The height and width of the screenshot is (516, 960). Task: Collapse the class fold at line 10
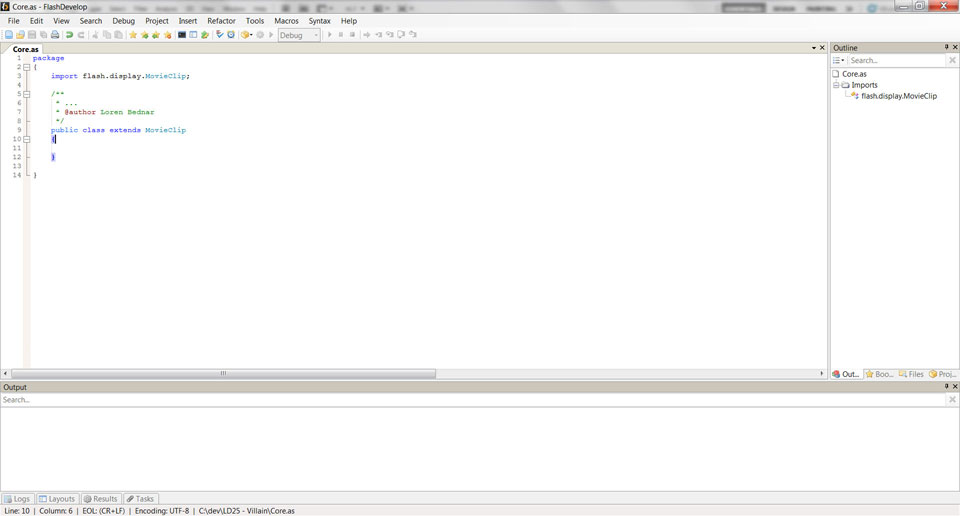click(x=27, y=139)
